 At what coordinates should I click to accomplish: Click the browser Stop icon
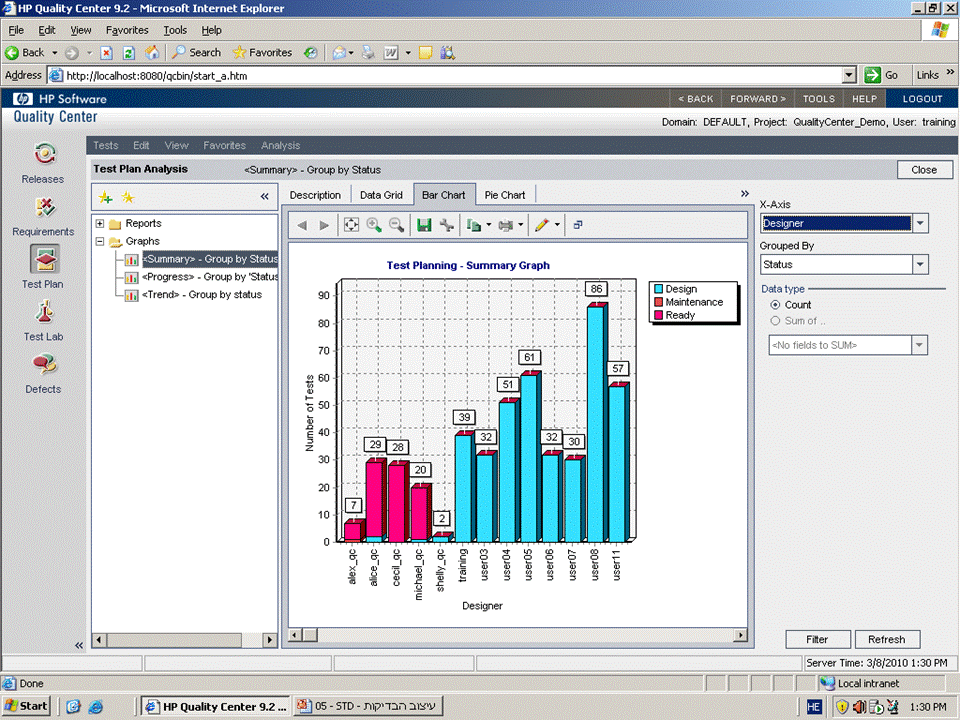click(x=106, y=53)
